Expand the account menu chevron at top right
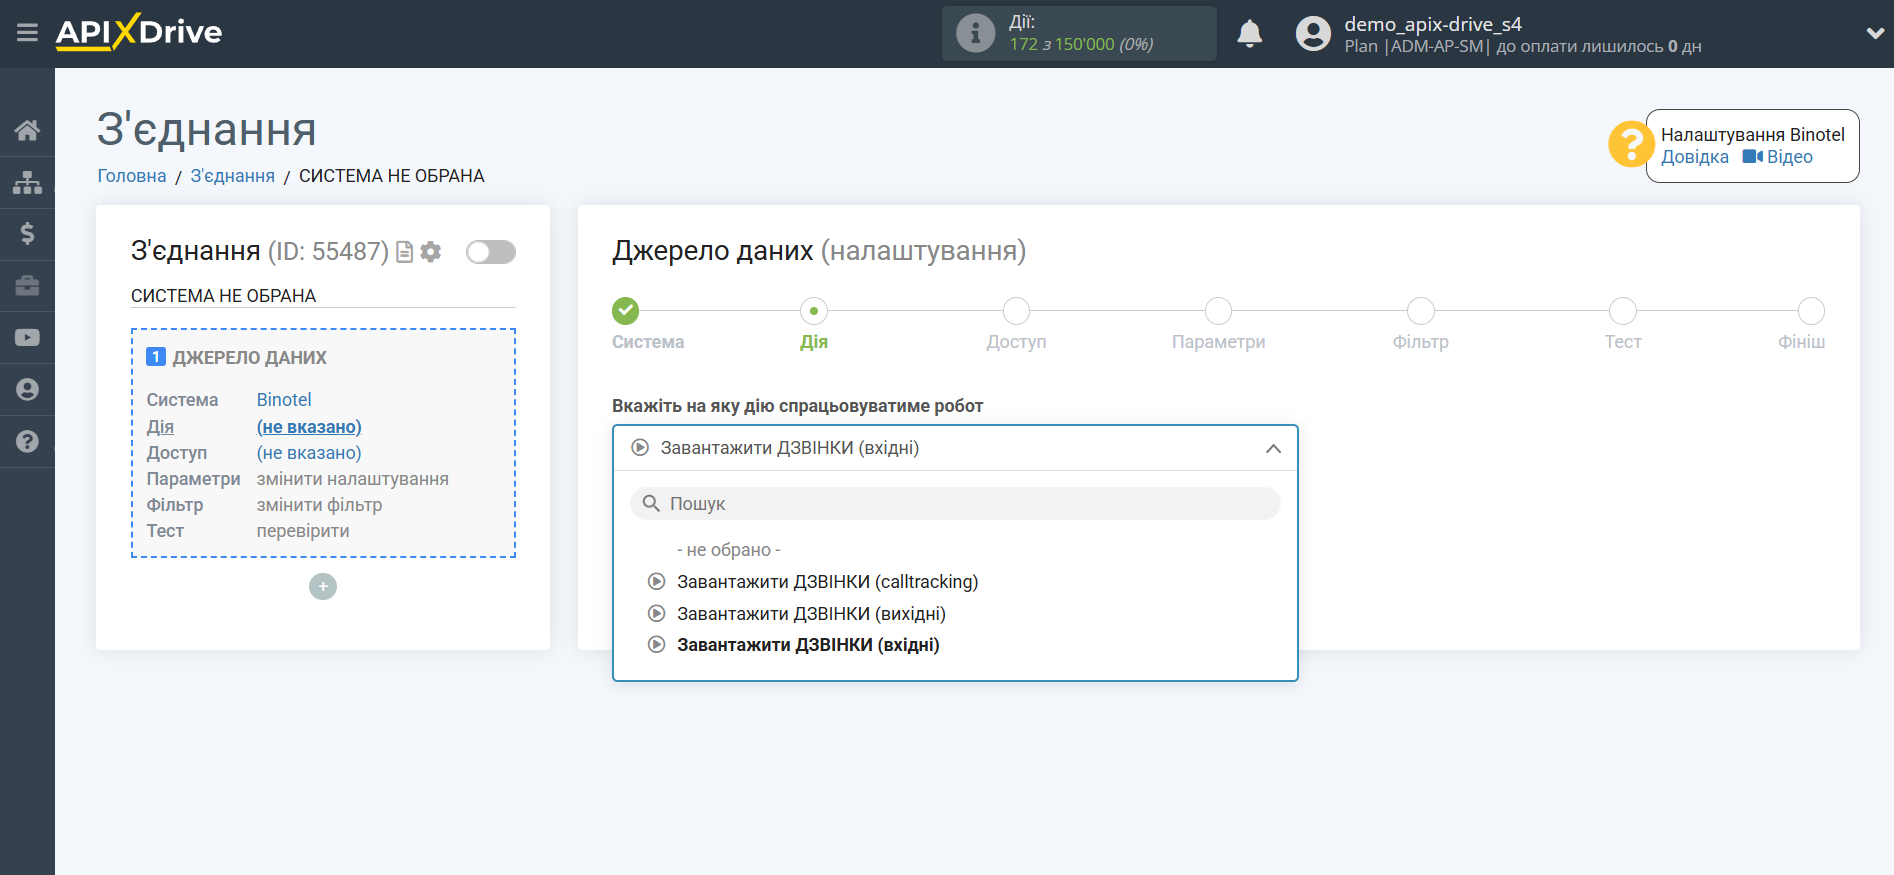This screenshot has height=875, width=1894. point(1875,33)
